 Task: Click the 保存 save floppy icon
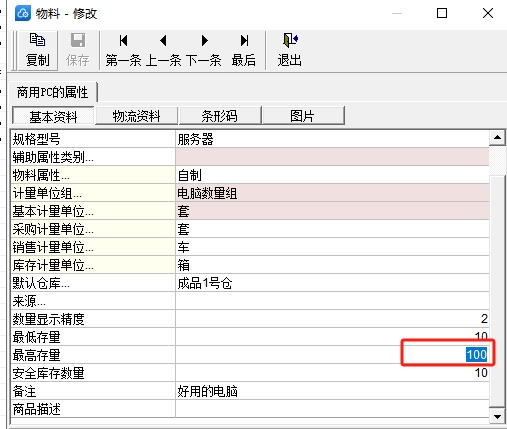pos(78,40)
